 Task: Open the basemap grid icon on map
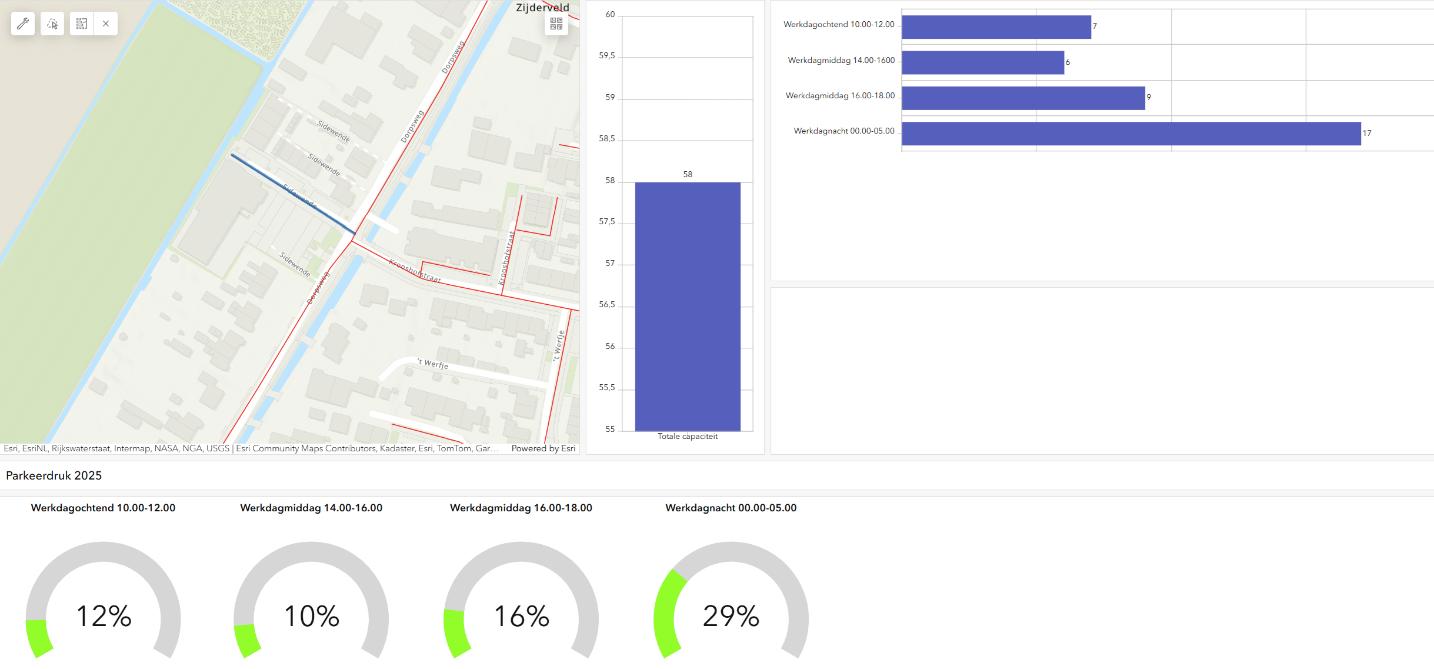tap(556, 24)
